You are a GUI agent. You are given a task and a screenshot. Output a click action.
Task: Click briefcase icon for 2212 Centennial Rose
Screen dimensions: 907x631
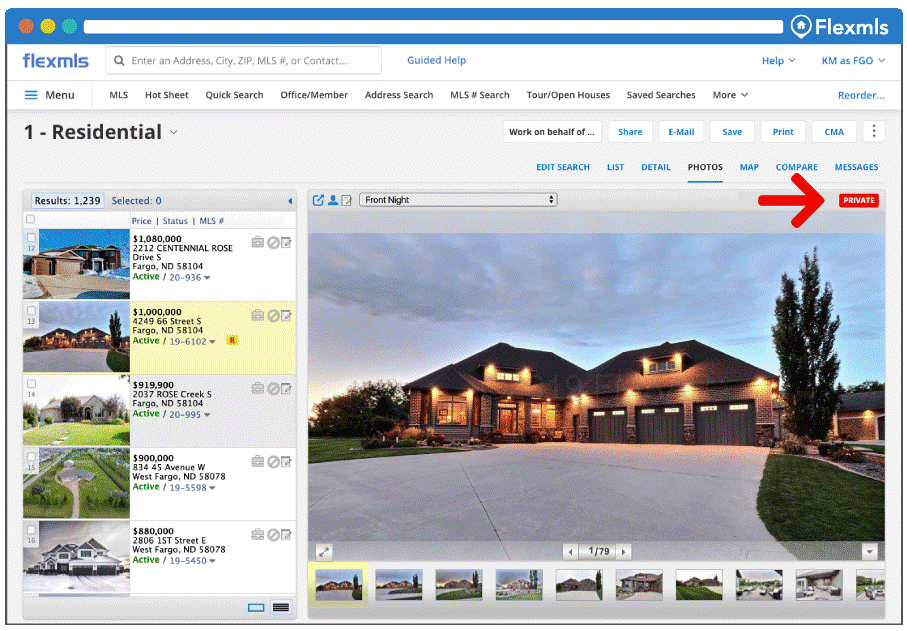click(258, 242)
